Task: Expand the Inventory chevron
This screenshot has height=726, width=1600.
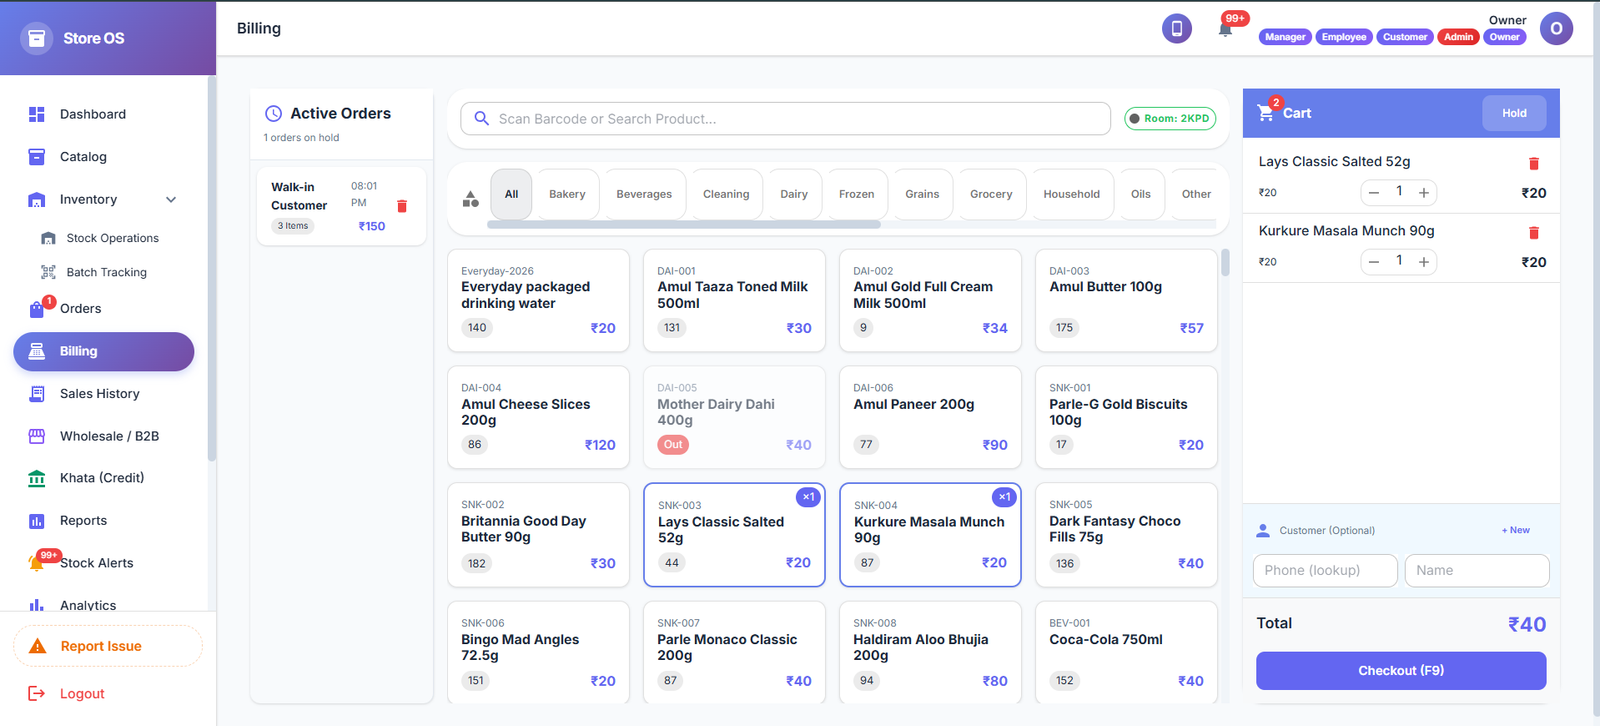Action: tap(171, 200)
